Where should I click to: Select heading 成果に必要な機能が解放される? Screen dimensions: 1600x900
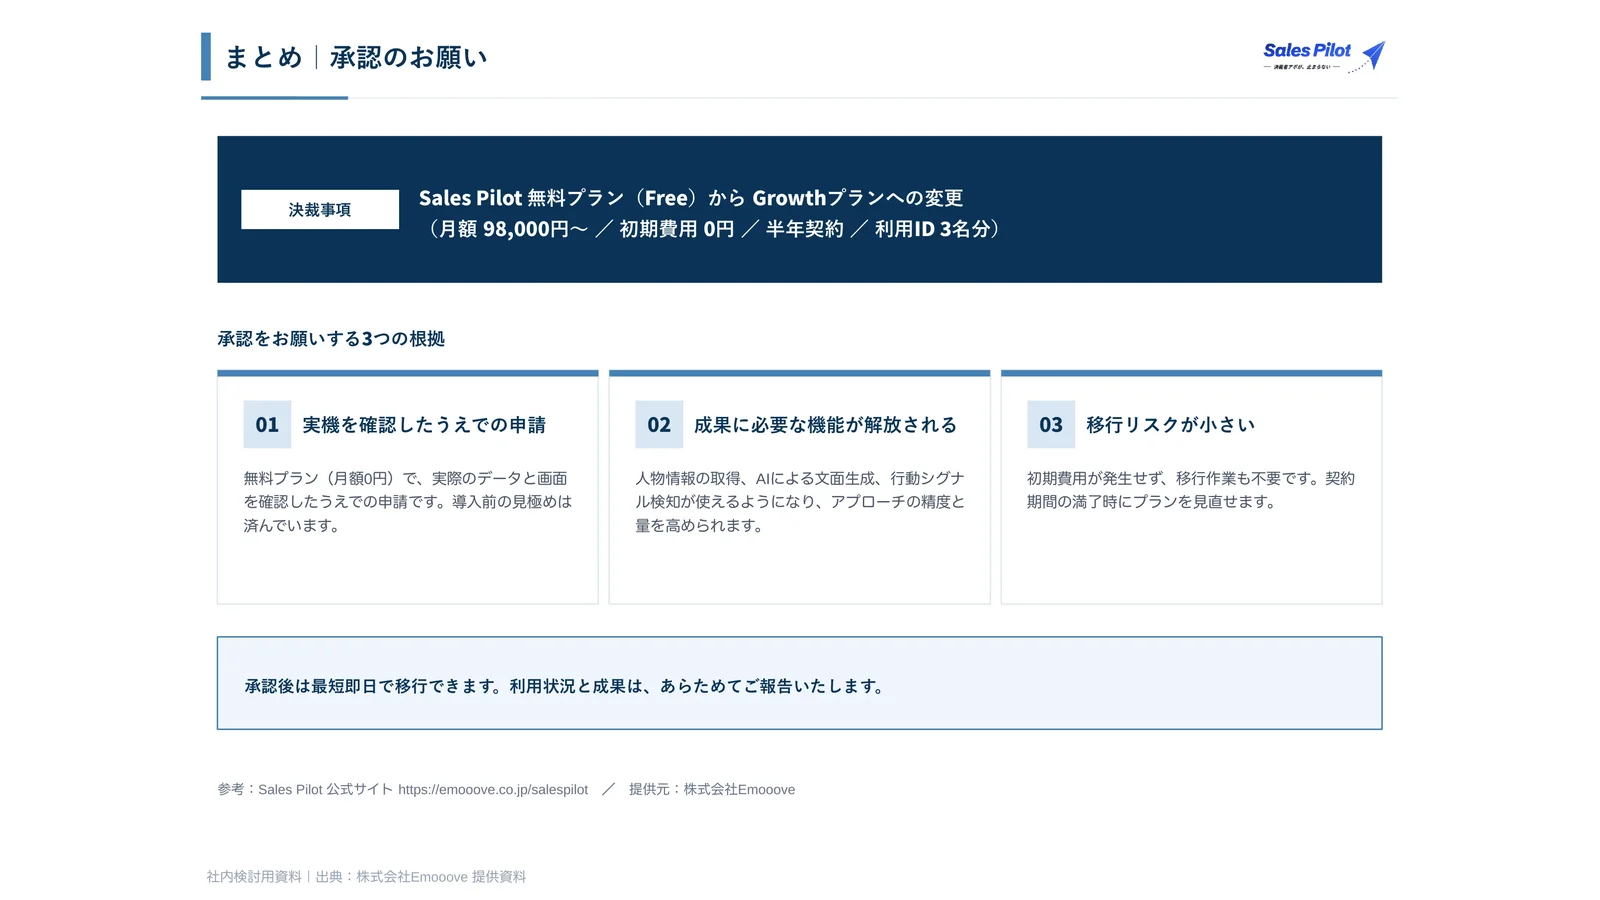(x=825, y=425)
